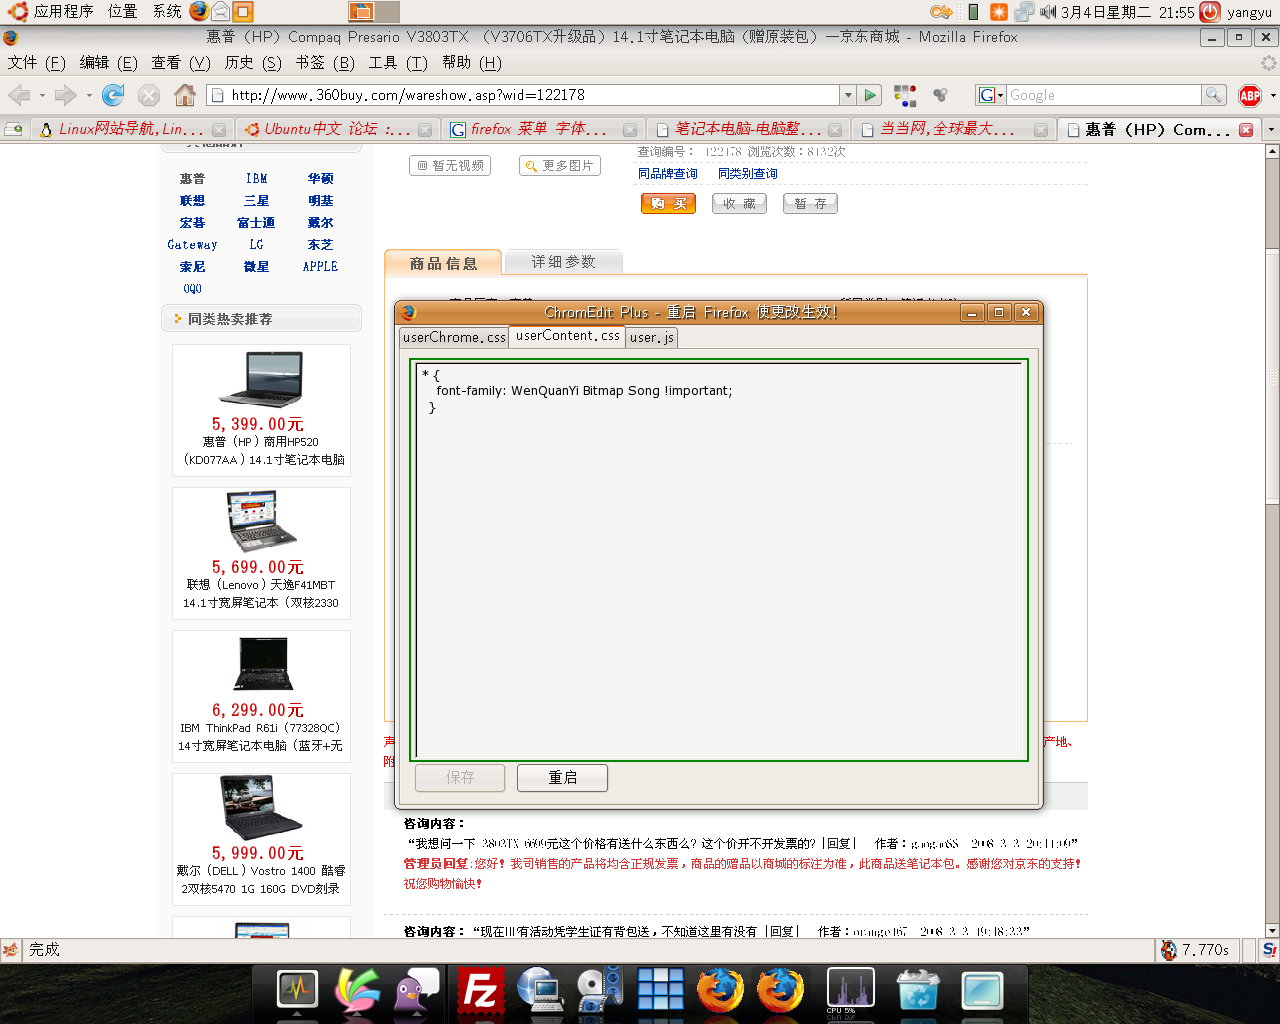
Task: Click the network connection icon in panel
Action: click(x=1023, y=12)
